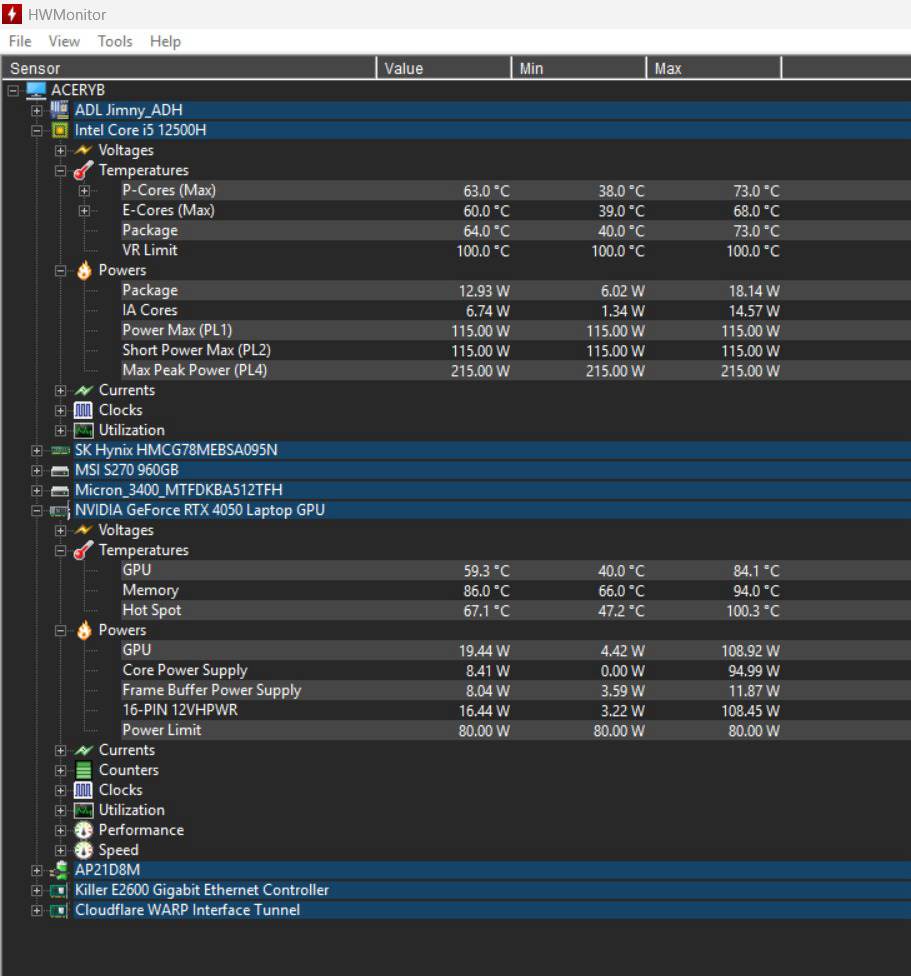Image resolution: width=911 pixels, height=976 pixels.
Task: Expand the Killer E2600 Ethernet Controller node
Action: tap(37, 891)
